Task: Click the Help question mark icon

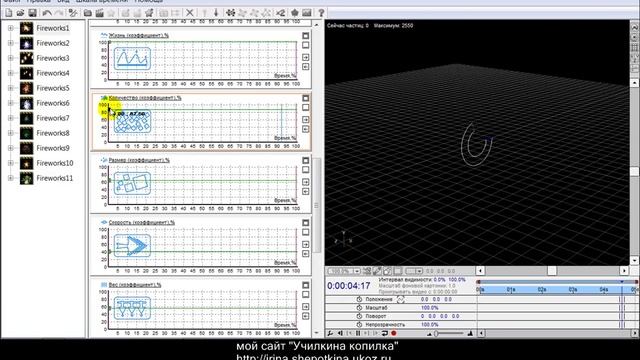Action: (x=321, y=13)
